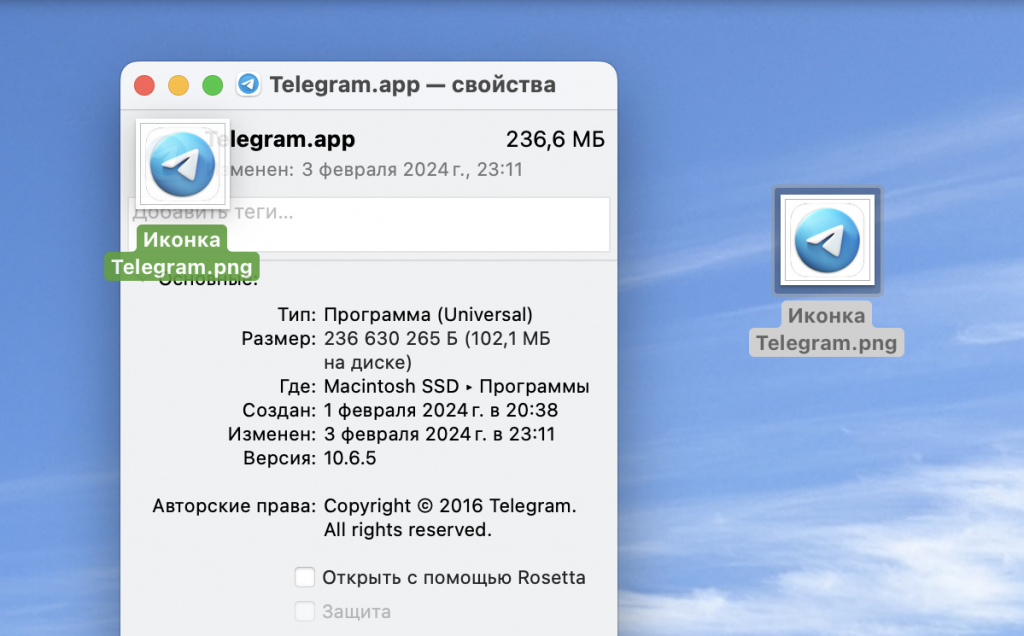
Task: Click the small Telegram proxy icon in title bar
Action: point(249,84)
